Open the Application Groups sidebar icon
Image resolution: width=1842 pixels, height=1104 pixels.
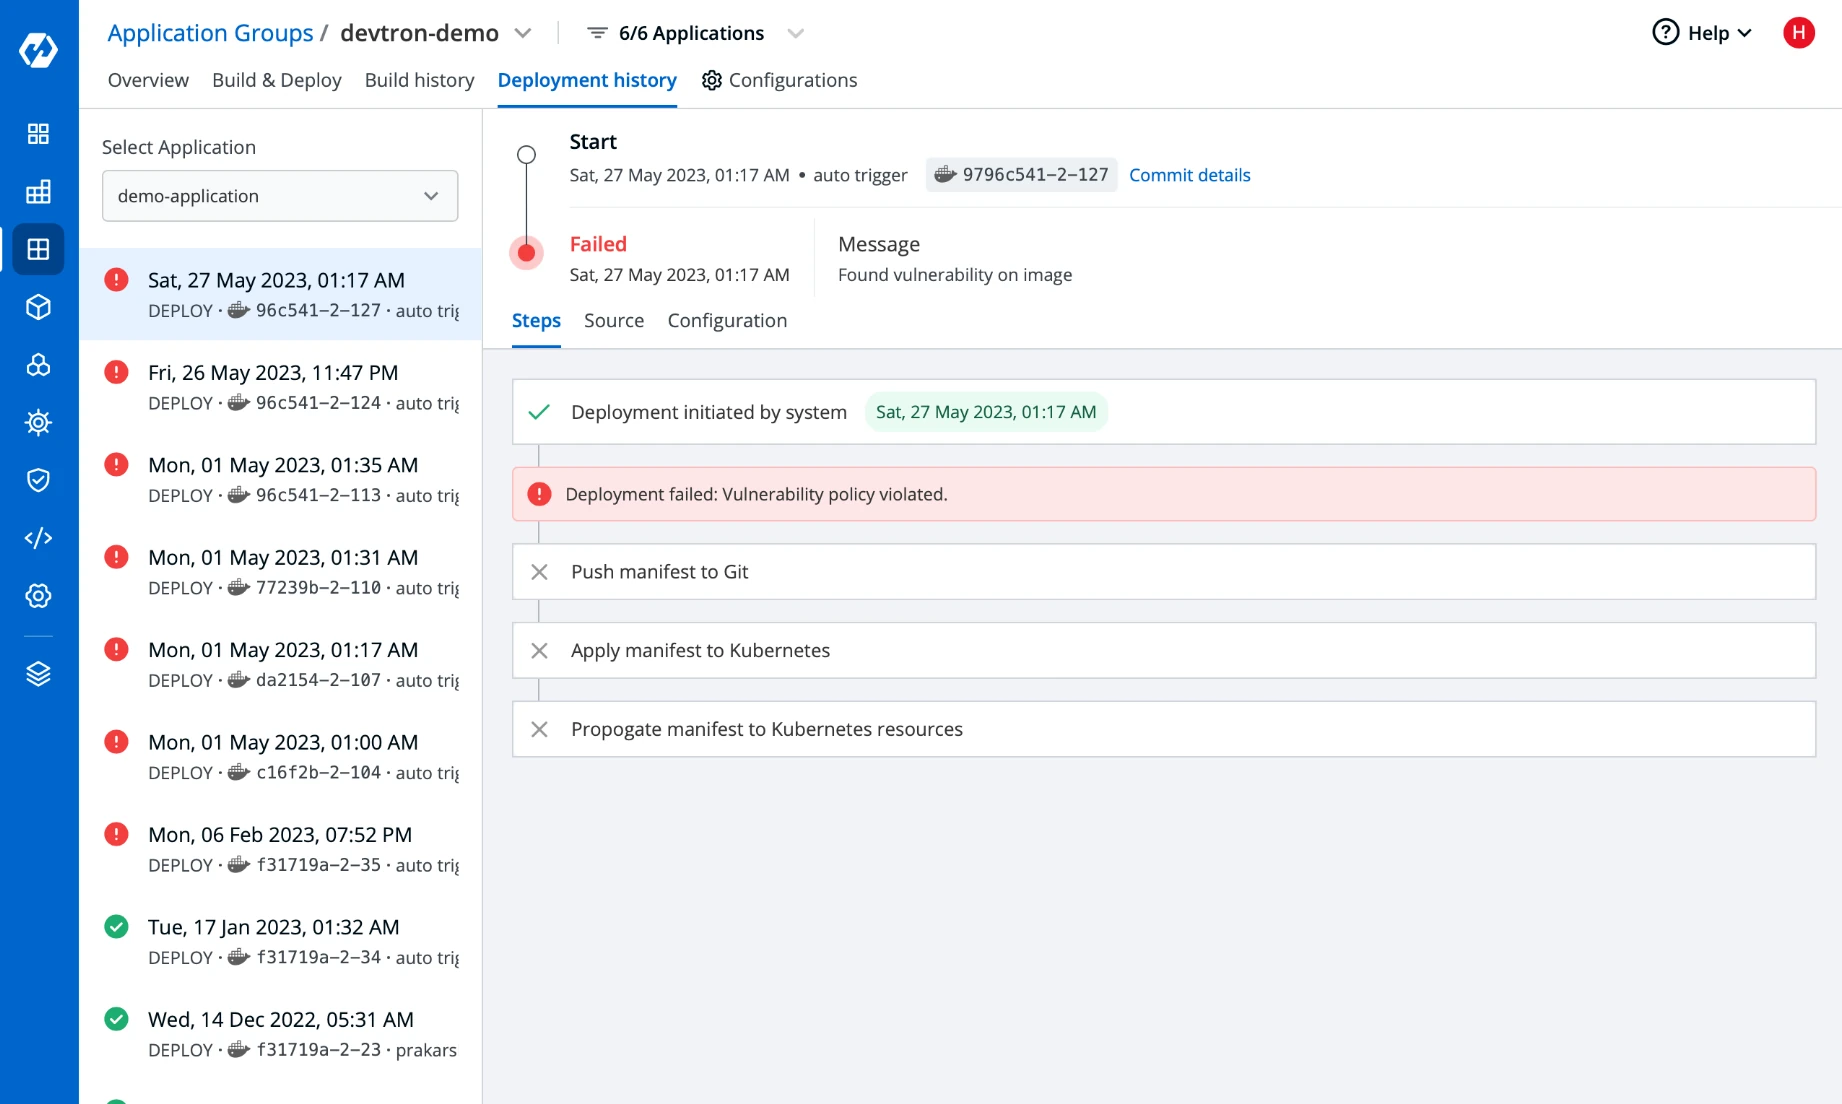[38, 249]
